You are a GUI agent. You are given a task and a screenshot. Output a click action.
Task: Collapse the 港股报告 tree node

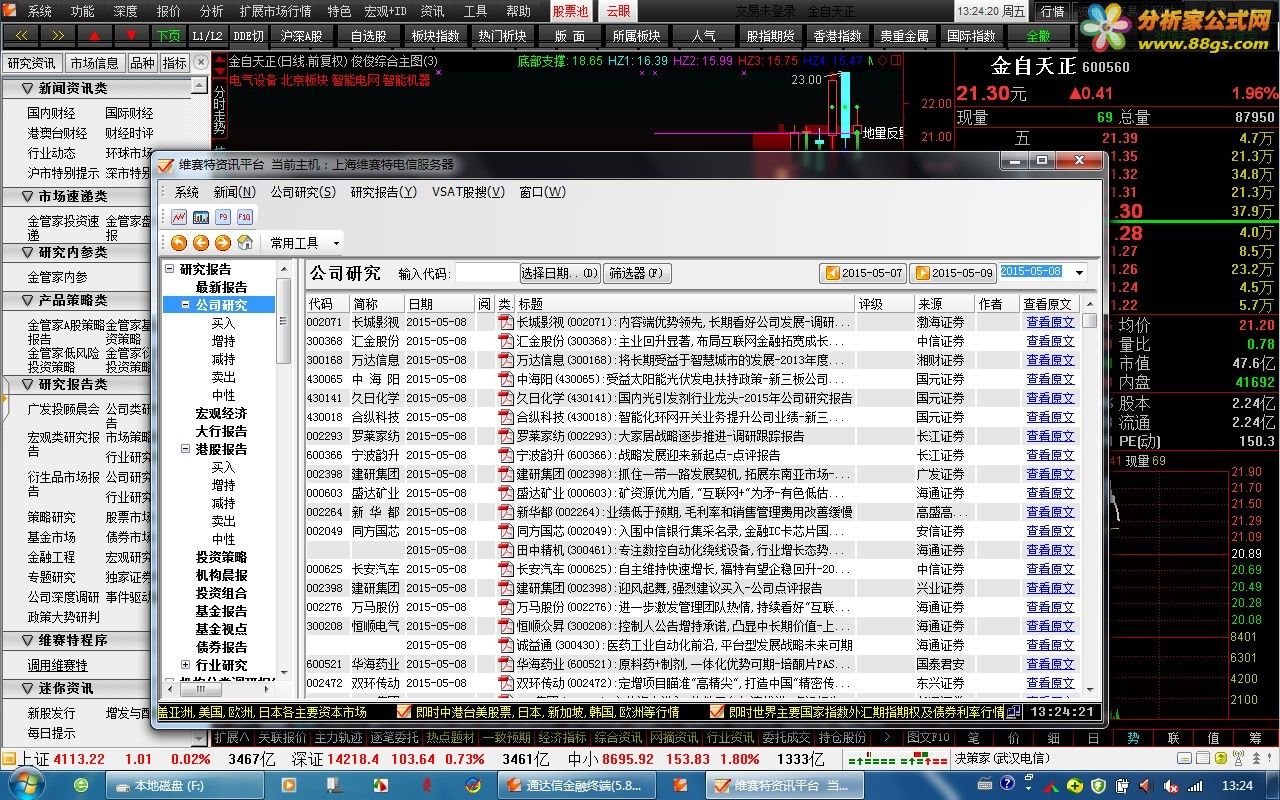click(185, 449)
